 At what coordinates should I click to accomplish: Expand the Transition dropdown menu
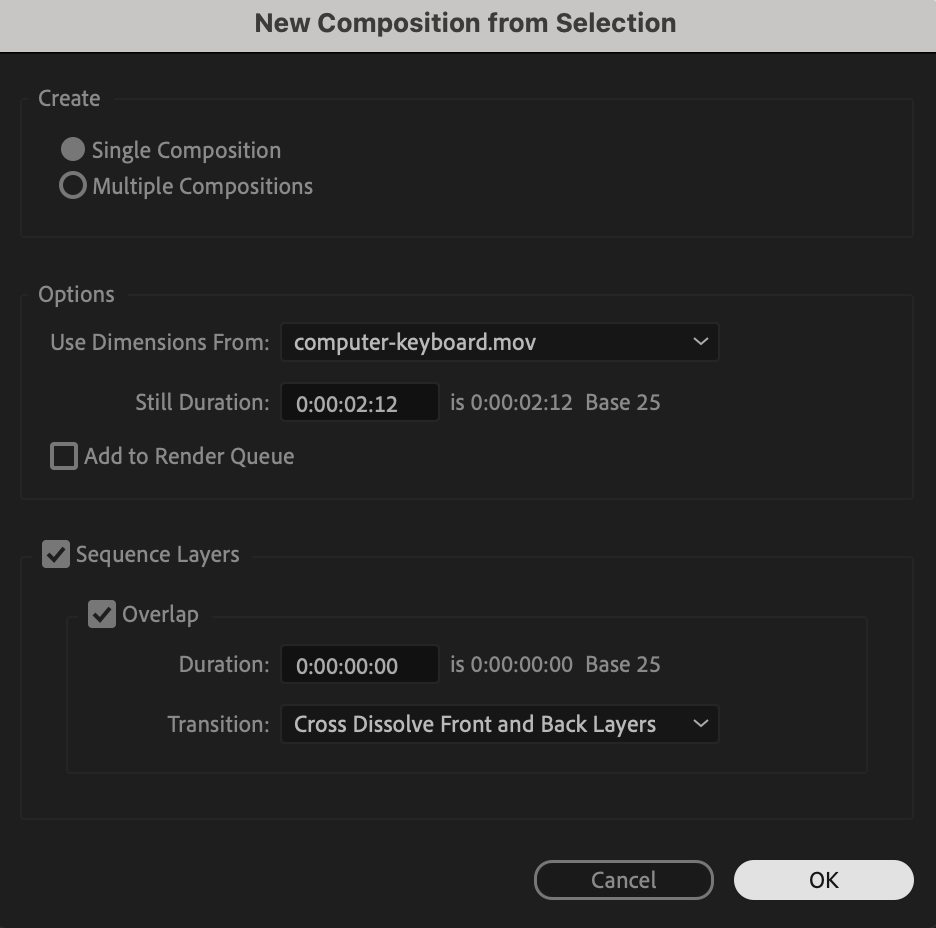(499, 724)
